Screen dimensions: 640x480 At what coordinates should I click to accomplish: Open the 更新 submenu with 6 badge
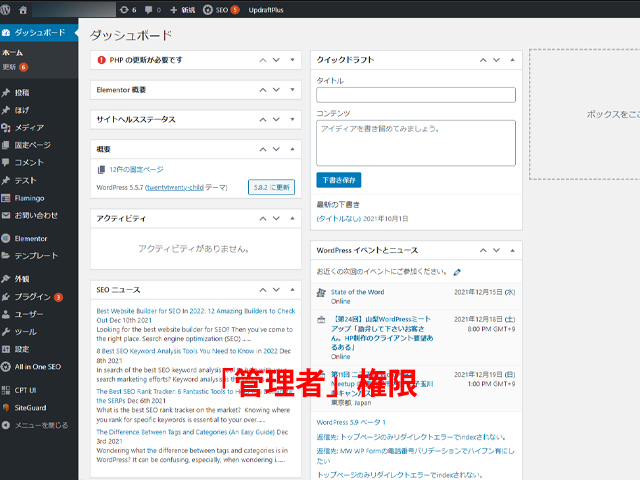[15, 67]
